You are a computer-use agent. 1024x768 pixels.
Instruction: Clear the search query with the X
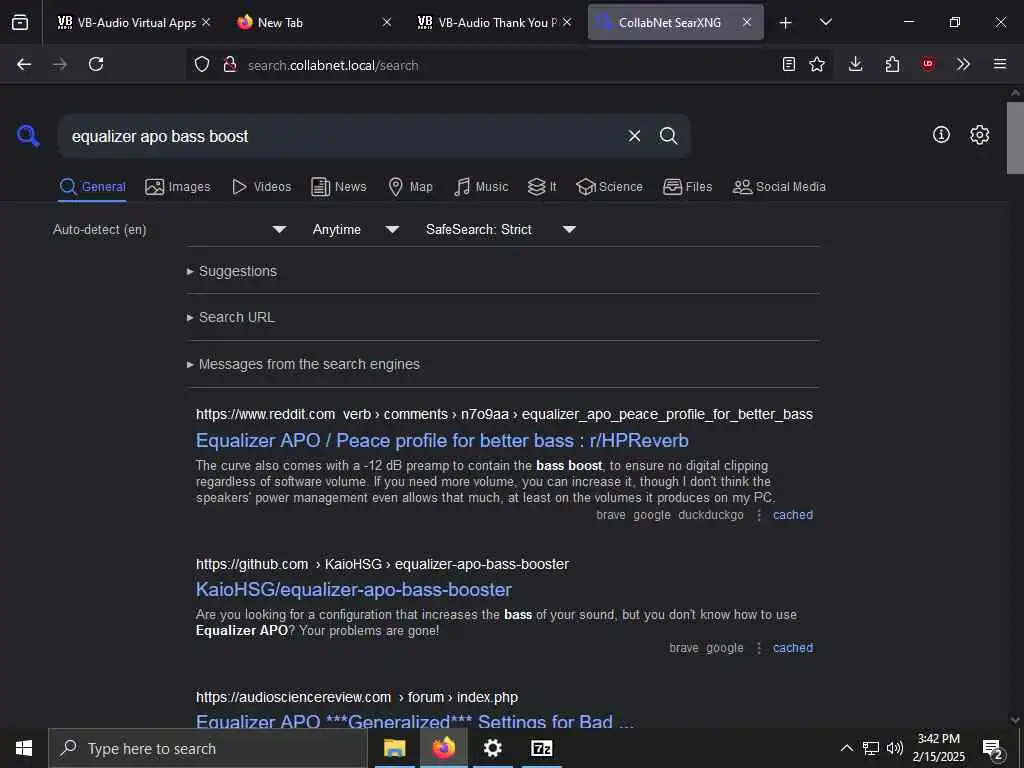(634, 136)
